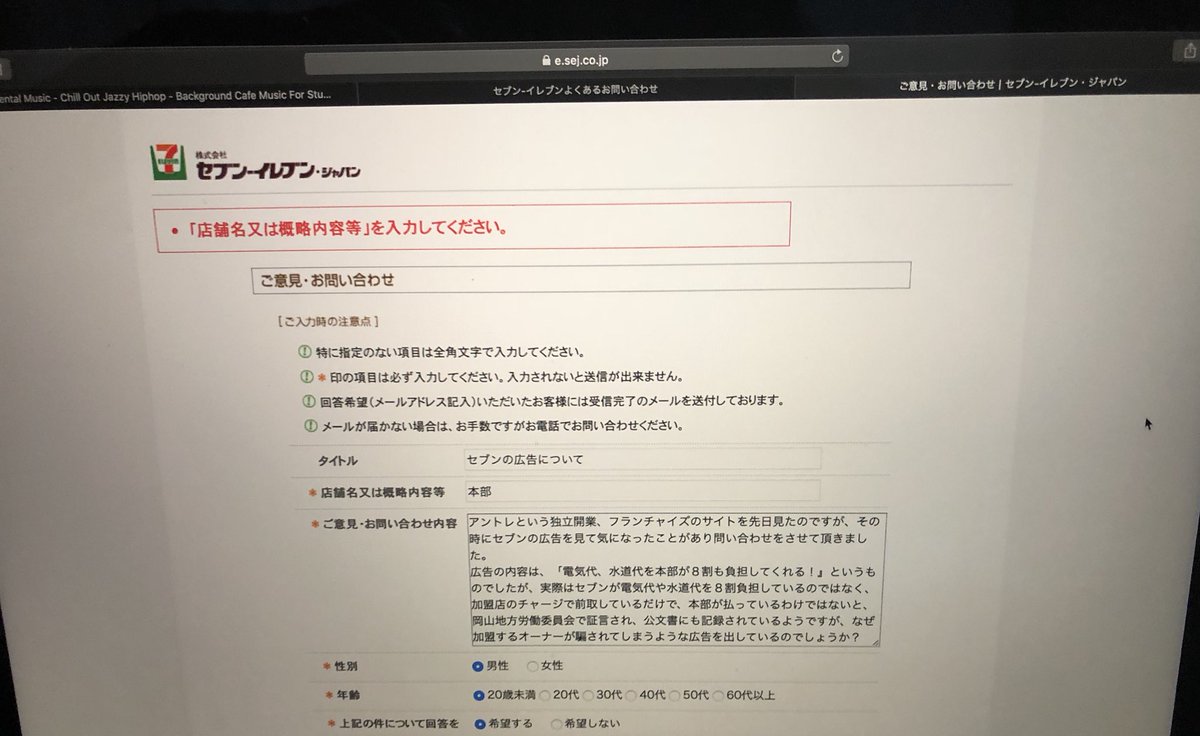Switch to セブン-イレブンよくあるお問い合わせ tab

tap(575, 90)
